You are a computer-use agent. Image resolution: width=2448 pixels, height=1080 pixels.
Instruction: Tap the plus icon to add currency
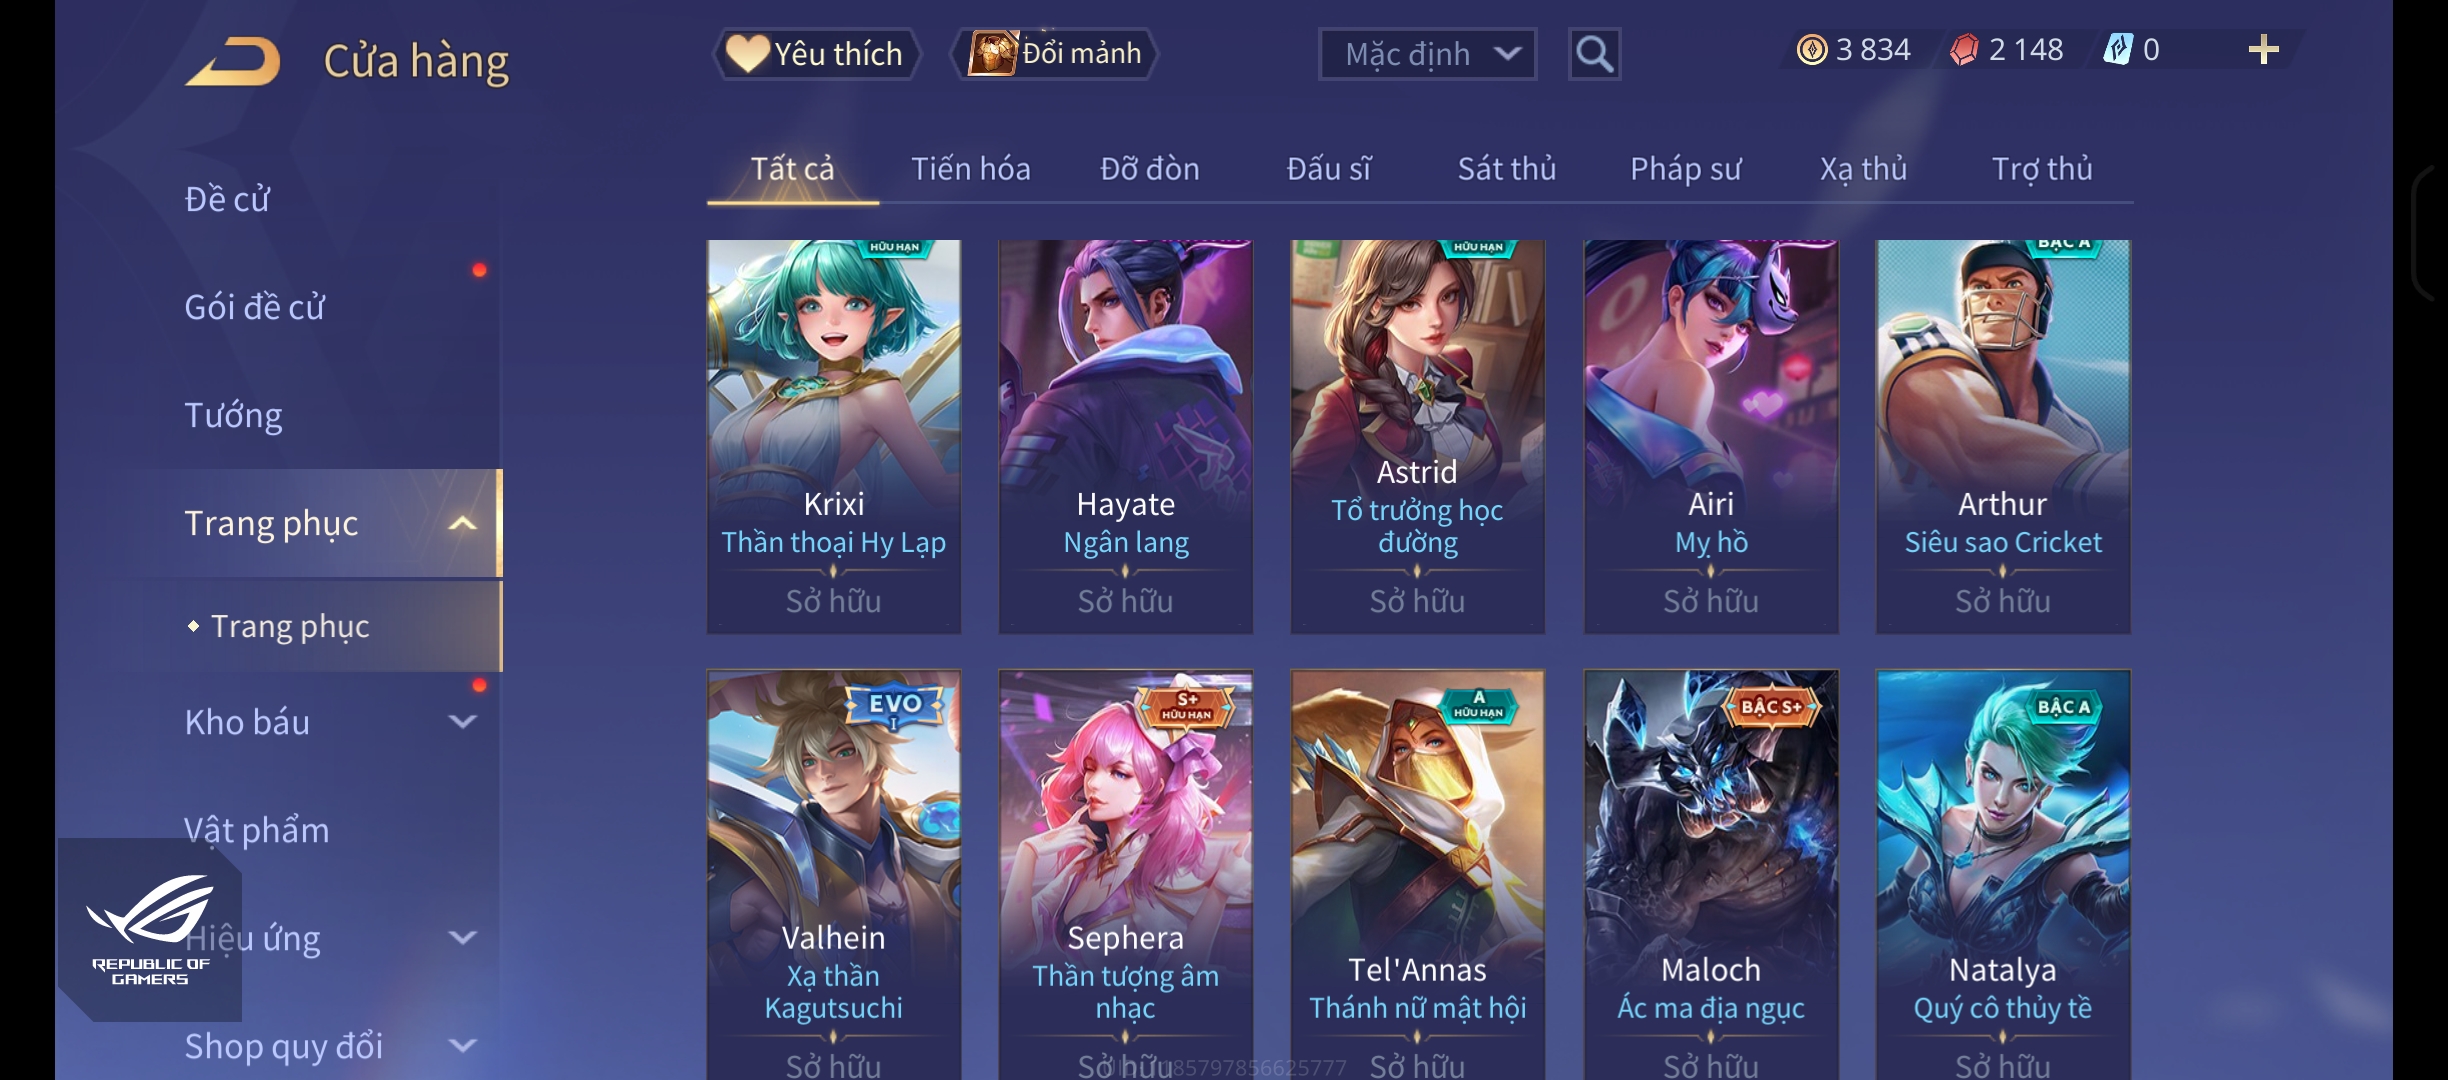(x=2263, y=50)
